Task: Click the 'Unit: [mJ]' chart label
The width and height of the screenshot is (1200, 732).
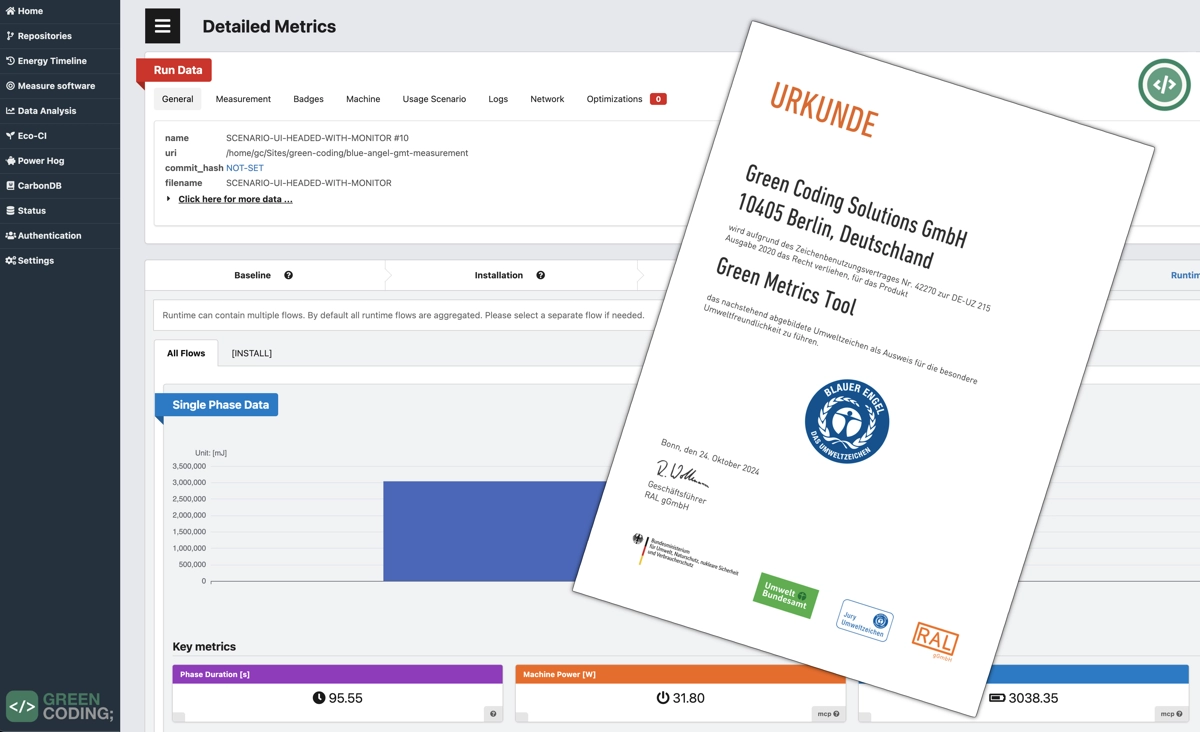Action: click(211, 453)
